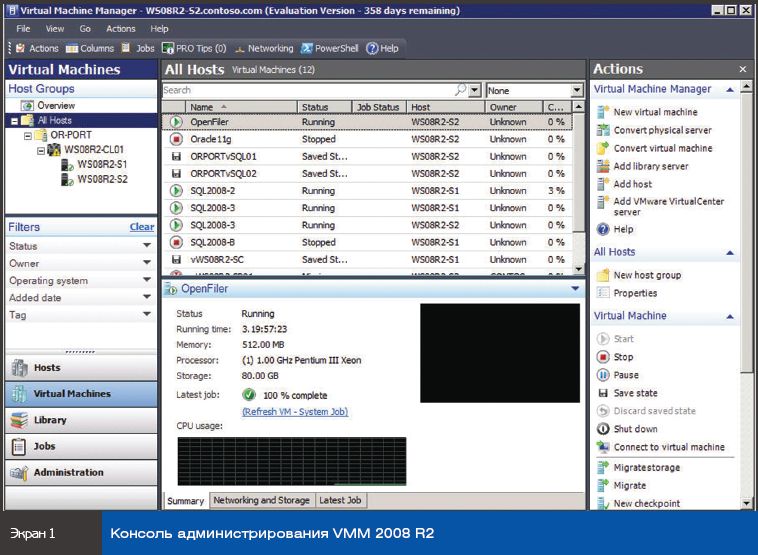Viewport: 758px width, 555px height.
Task: Click the Refresh VM - System Job link
Action: click(x=294, y=411)
